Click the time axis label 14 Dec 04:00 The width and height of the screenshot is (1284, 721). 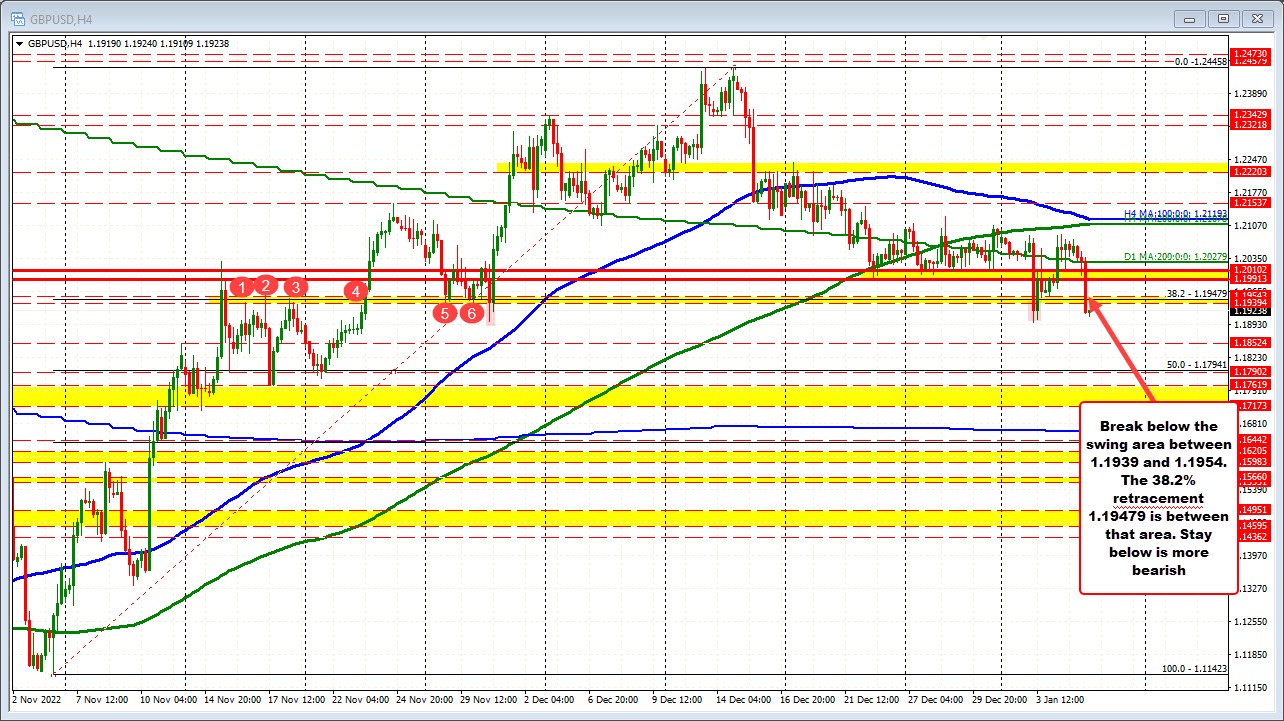tap(745, 702)
